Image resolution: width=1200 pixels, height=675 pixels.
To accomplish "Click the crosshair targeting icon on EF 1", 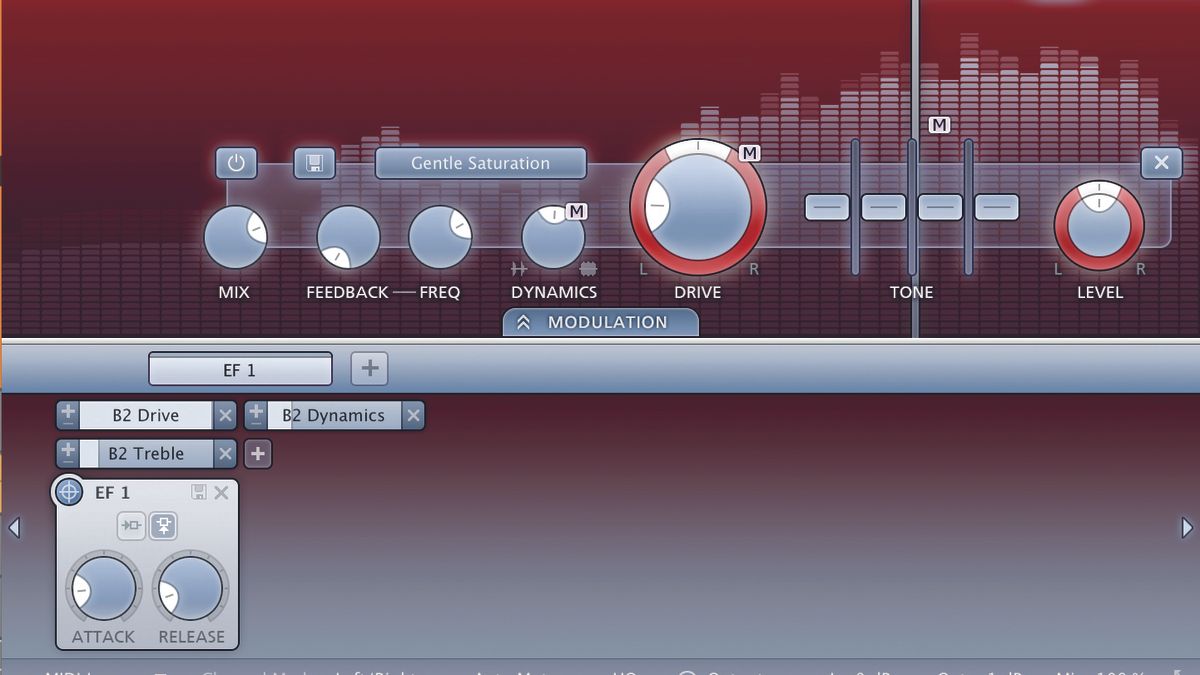I will click(68, 492).
